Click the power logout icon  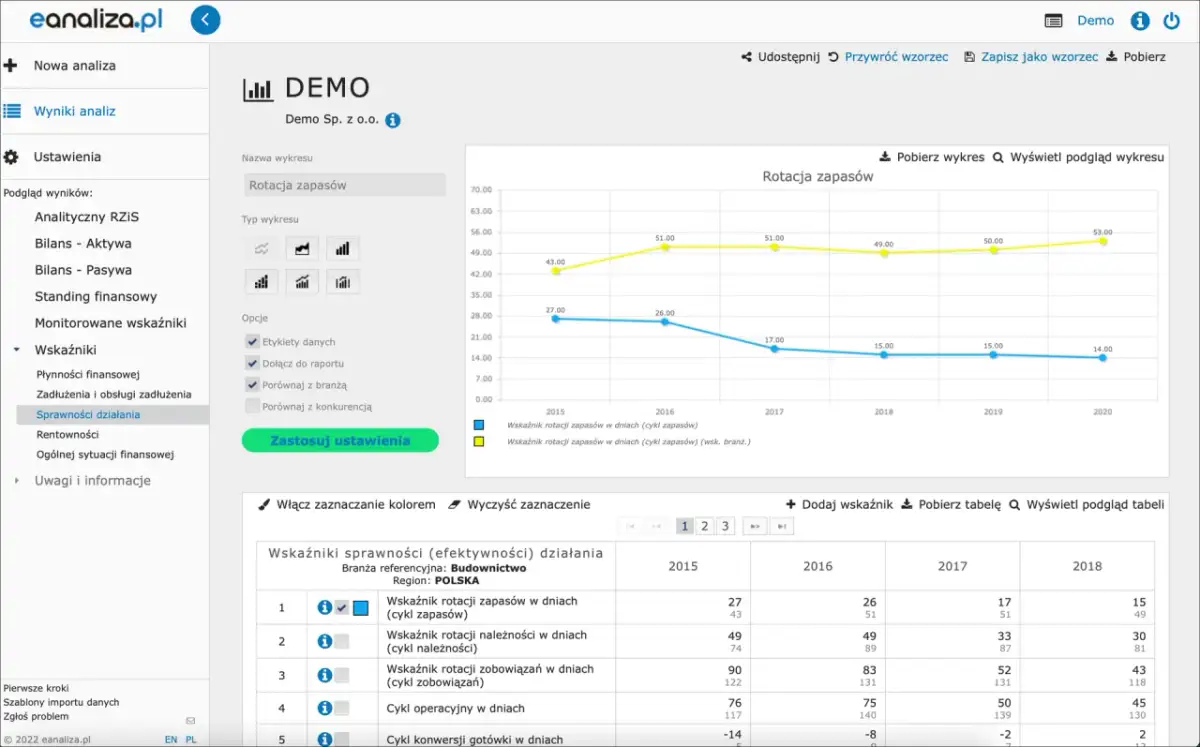coord(1171,20)
